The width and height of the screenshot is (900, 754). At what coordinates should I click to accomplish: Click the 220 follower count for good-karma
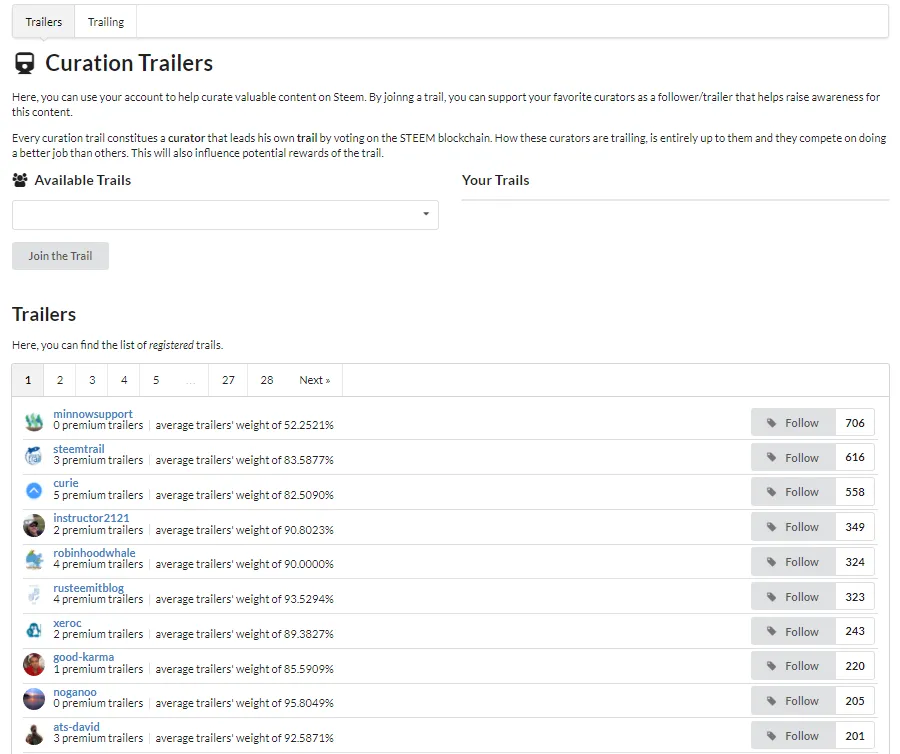coord(855,666)
